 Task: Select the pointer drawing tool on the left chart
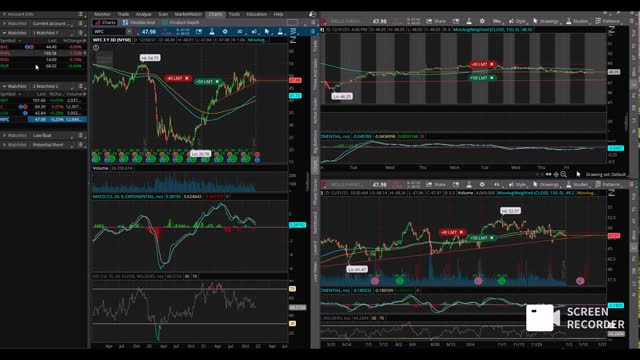pos(267,31)
